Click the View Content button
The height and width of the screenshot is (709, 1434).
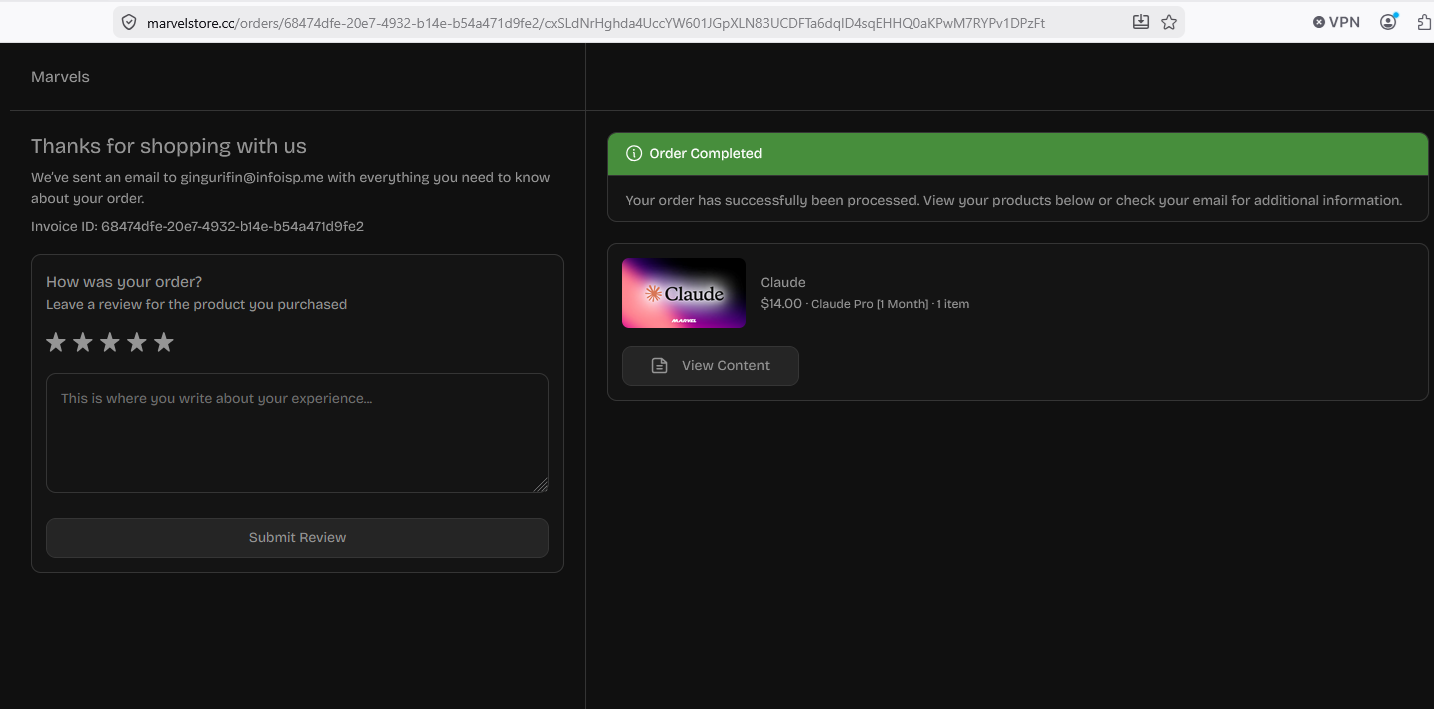[710, 366]
